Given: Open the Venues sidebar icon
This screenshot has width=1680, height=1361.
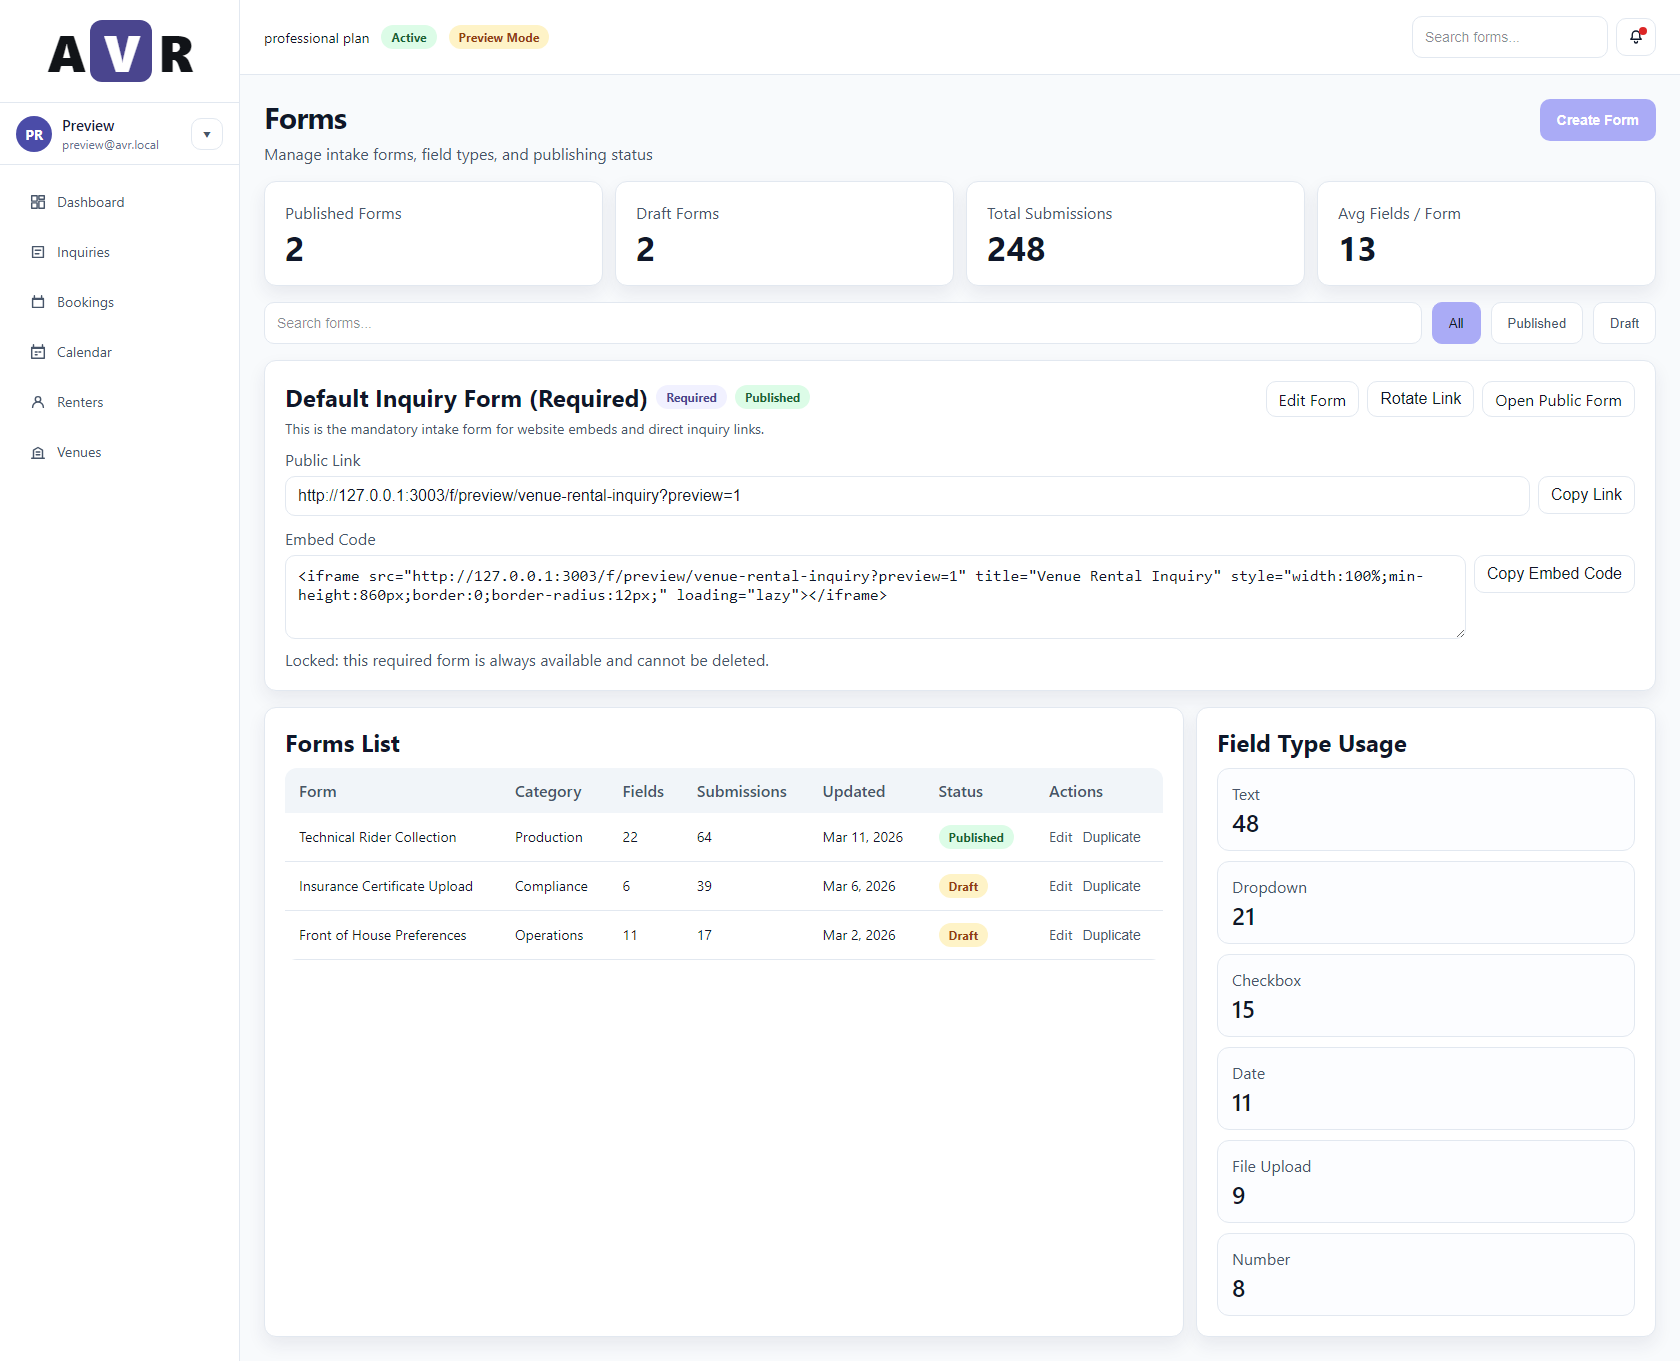Looking at the screenshot, I should 38,452.
